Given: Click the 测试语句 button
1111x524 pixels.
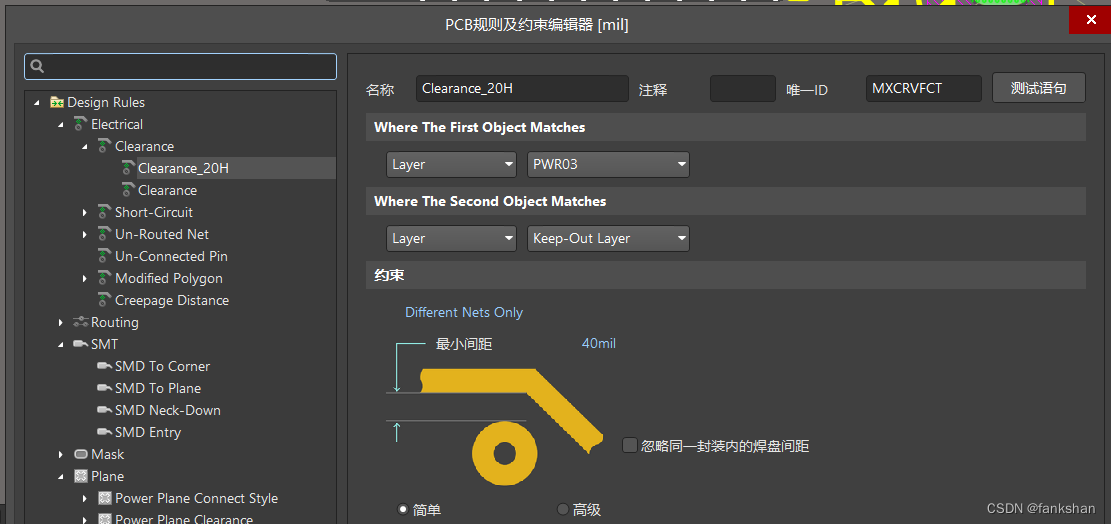Looking at the screenshot, I should click(x=1039, y=89).
